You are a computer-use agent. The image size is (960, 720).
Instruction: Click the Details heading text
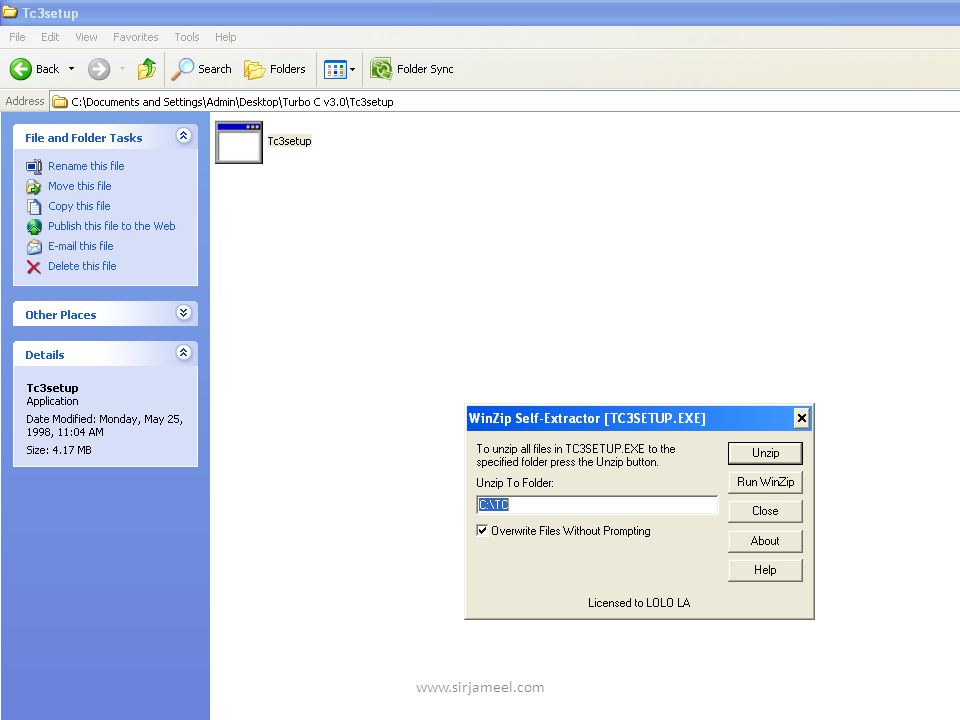coord(45,354)
